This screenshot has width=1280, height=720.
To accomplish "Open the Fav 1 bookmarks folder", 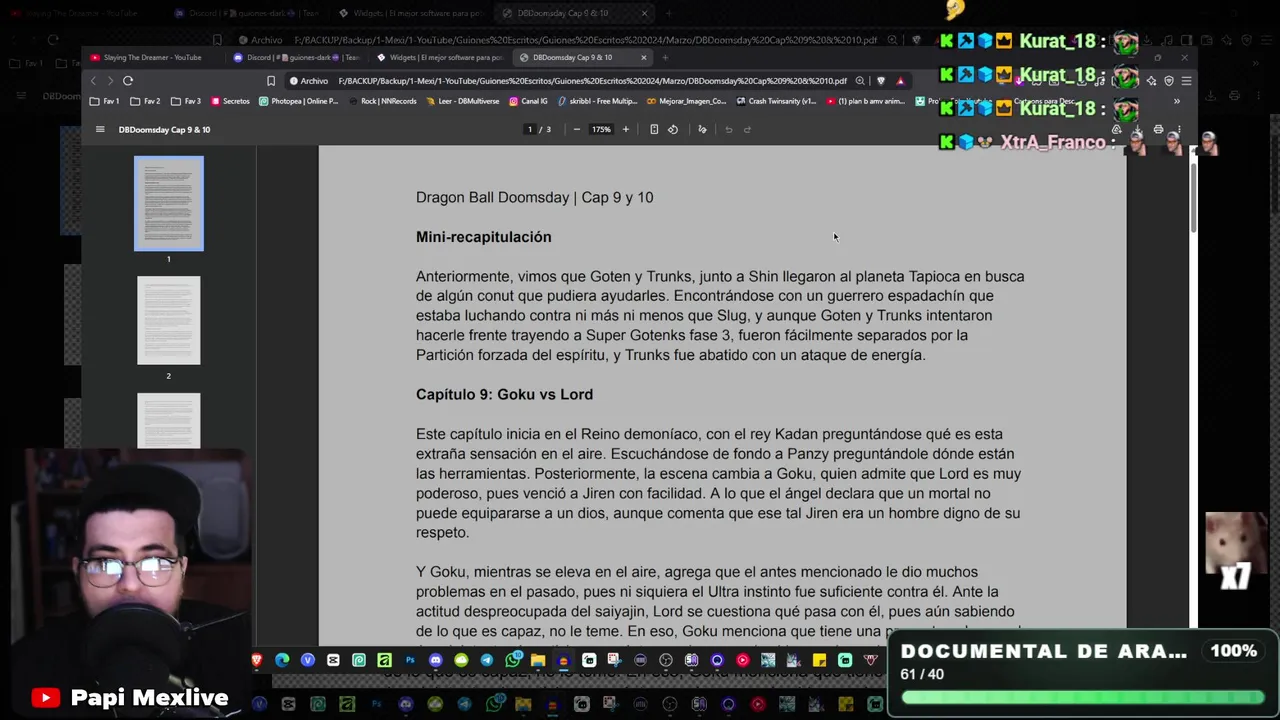I will (105, 101).
